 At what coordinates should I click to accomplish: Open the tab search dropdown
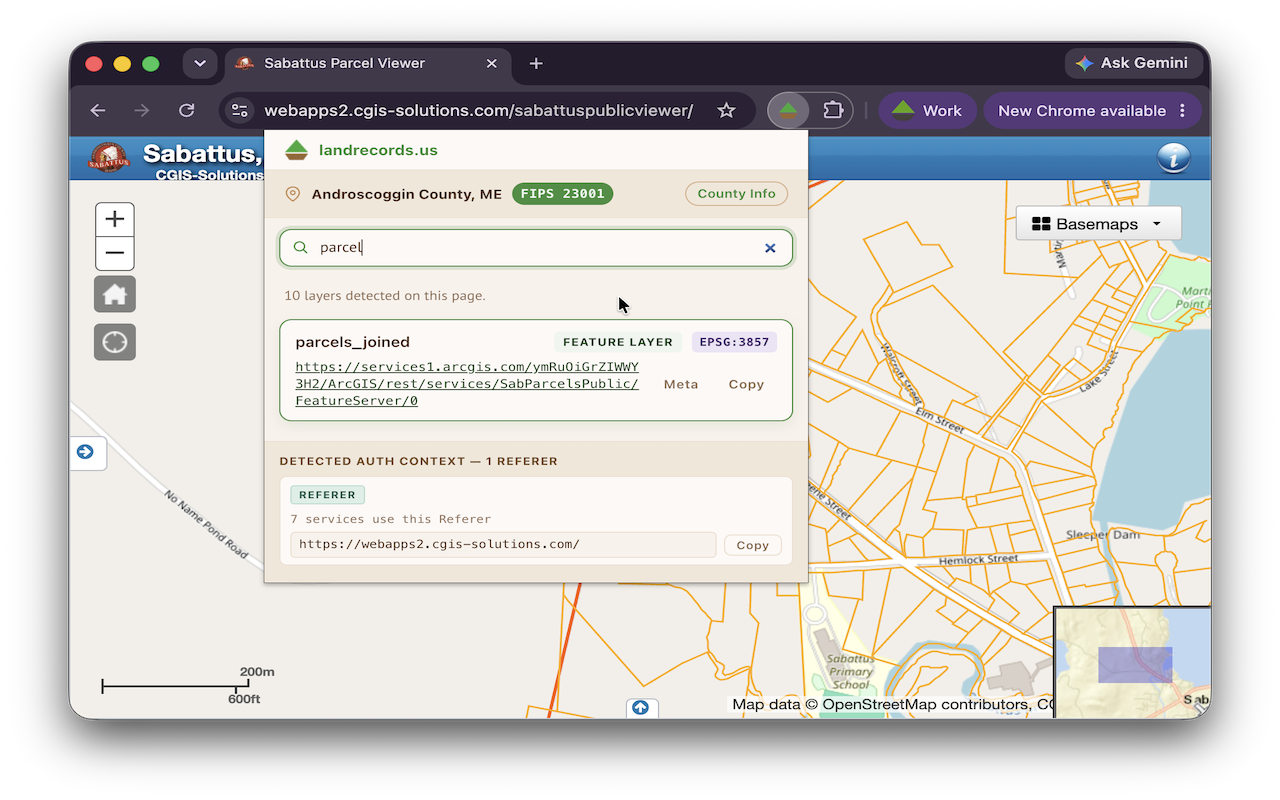click(200, 63)
